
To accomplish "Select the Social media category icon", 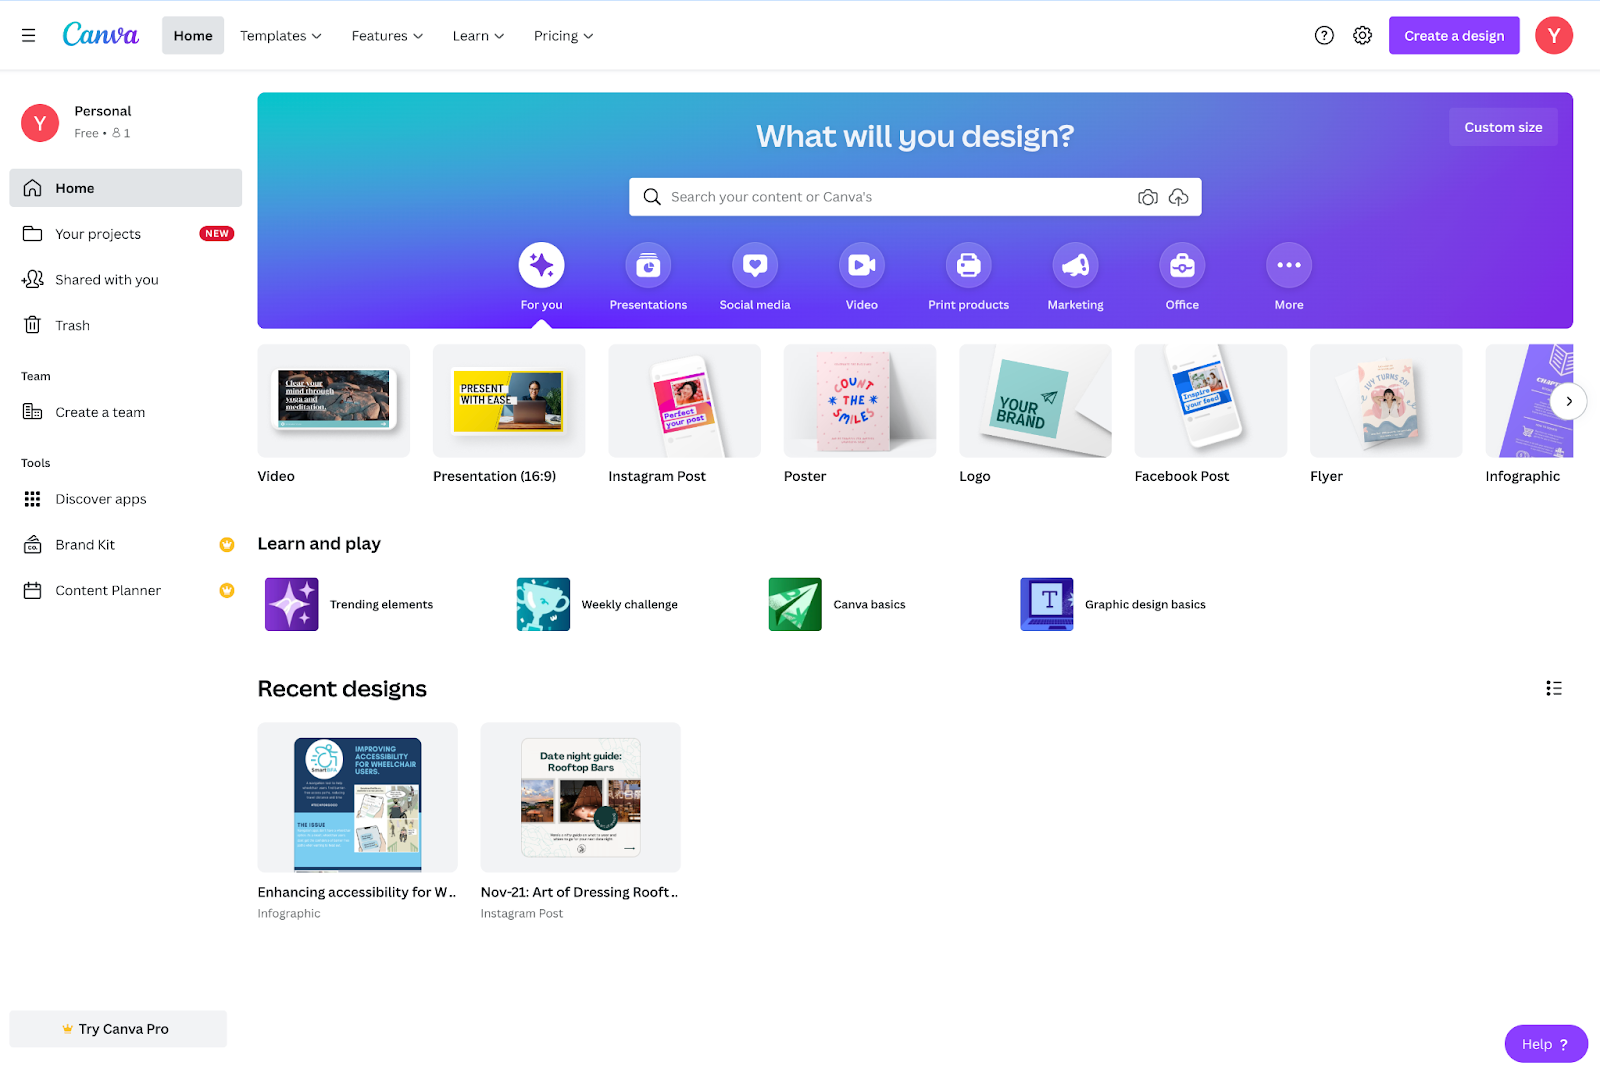I will tap(755, 265).
